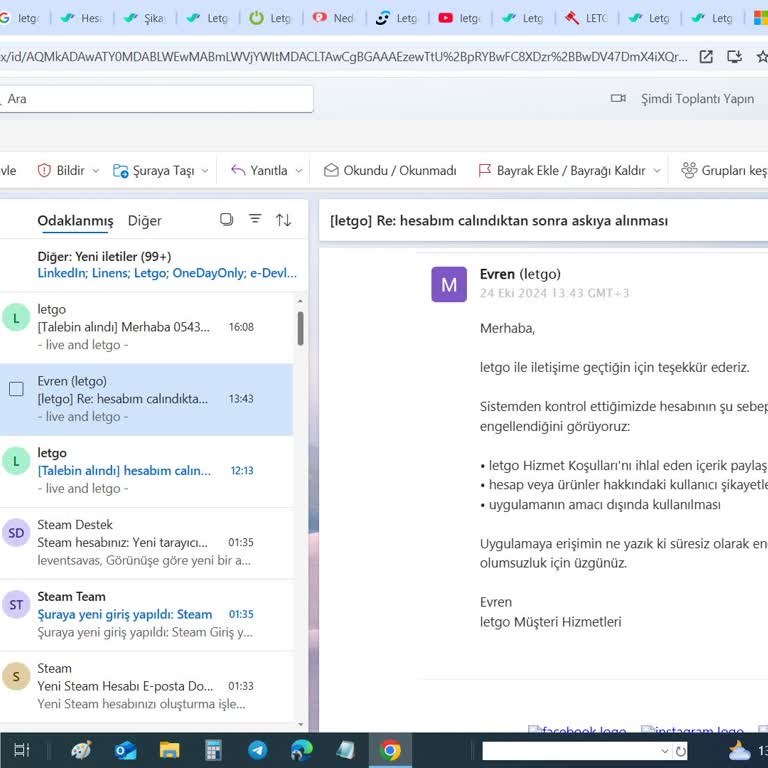Click the Bayrak Ekle flag icon
The height and width of the screenshot is (768, 768).
click(x=485, y=171)
